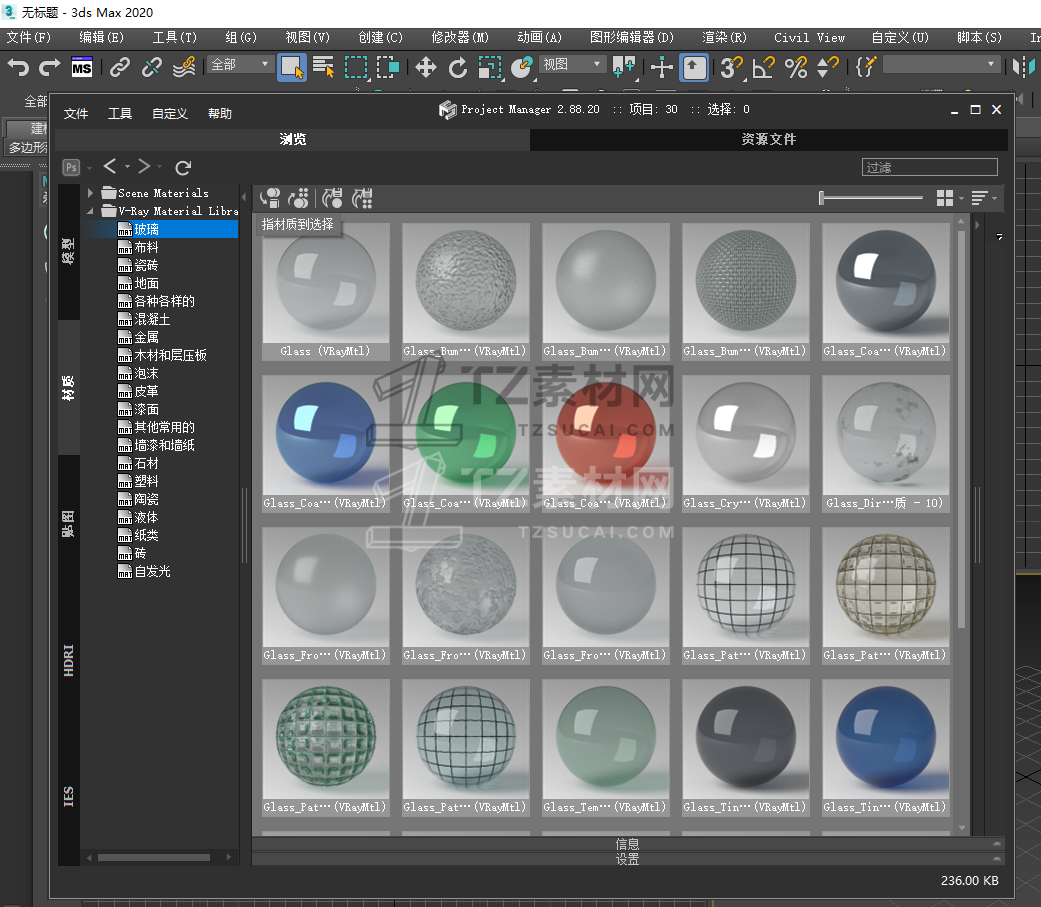Toggle the Percent Snap tool
1041x907 pixels.
(796, 68)
